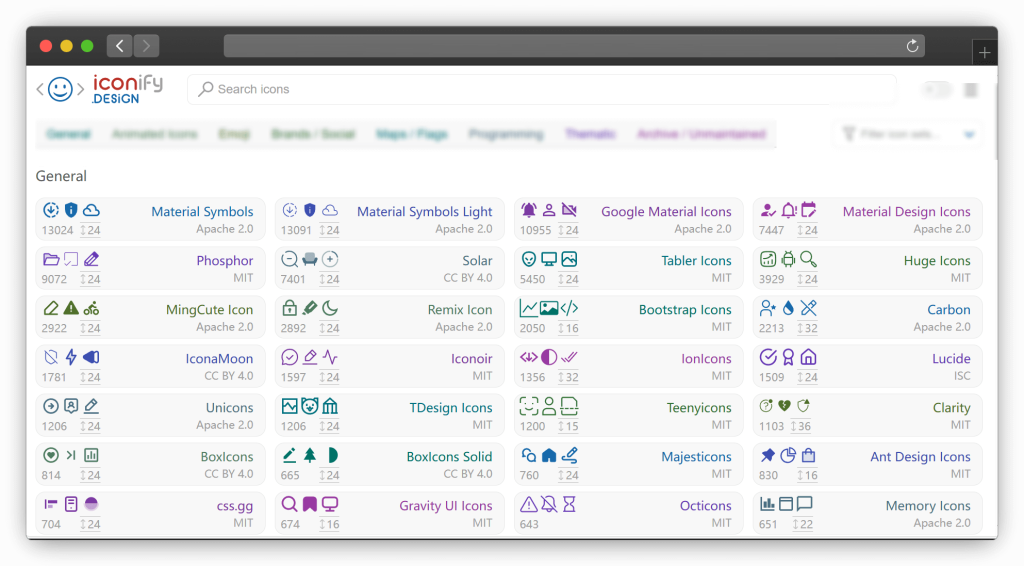1024x566 pixels.
Task: Click the Search icons input field
Action: pyautogui.click(x=540, y=89)
